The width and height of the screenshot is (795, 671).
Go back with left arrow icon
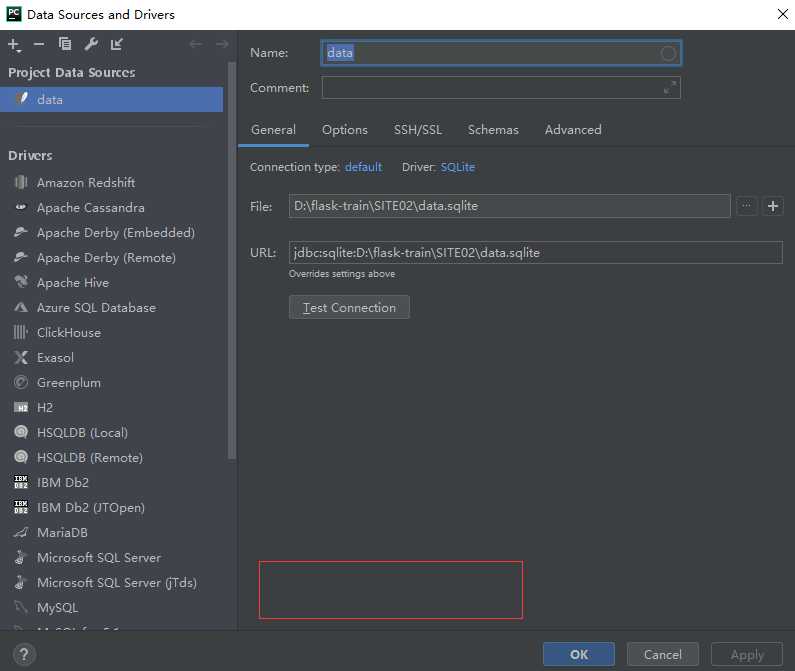[196, 45]
